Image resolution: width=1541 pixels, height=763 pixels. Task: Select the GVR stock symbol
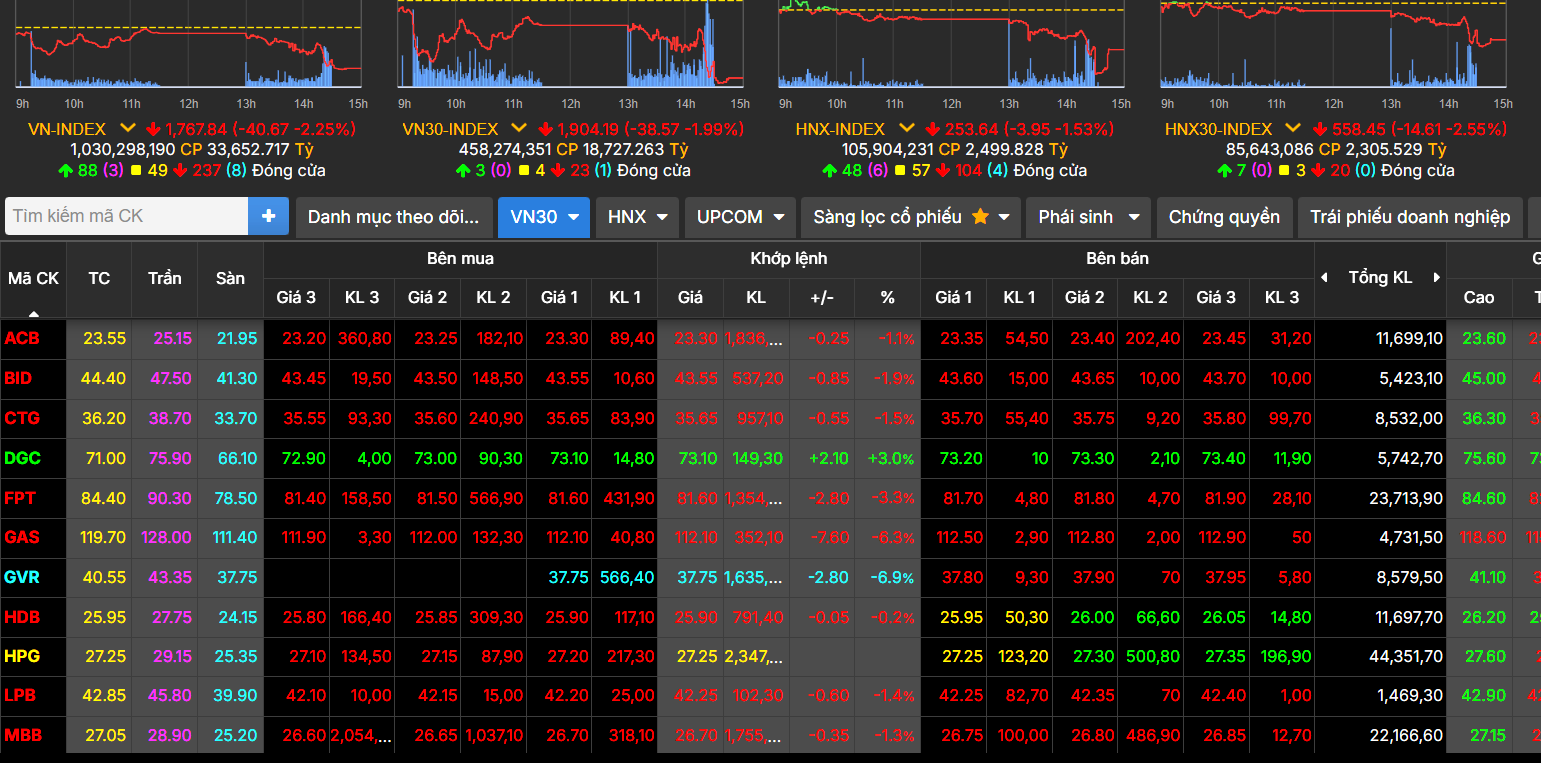pos(22,577)
